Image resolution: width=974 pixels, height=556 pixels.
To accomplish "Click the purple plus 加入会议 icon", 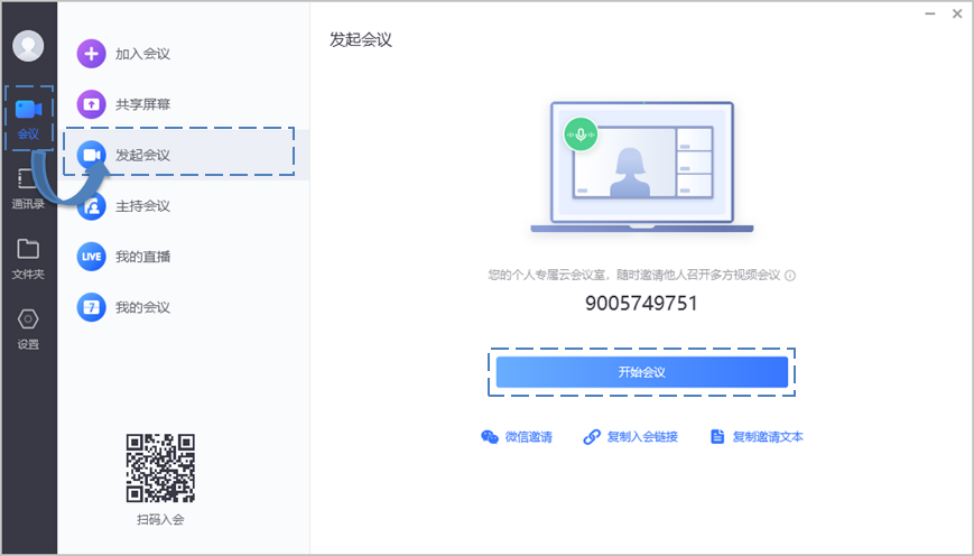I will point(91,53).
